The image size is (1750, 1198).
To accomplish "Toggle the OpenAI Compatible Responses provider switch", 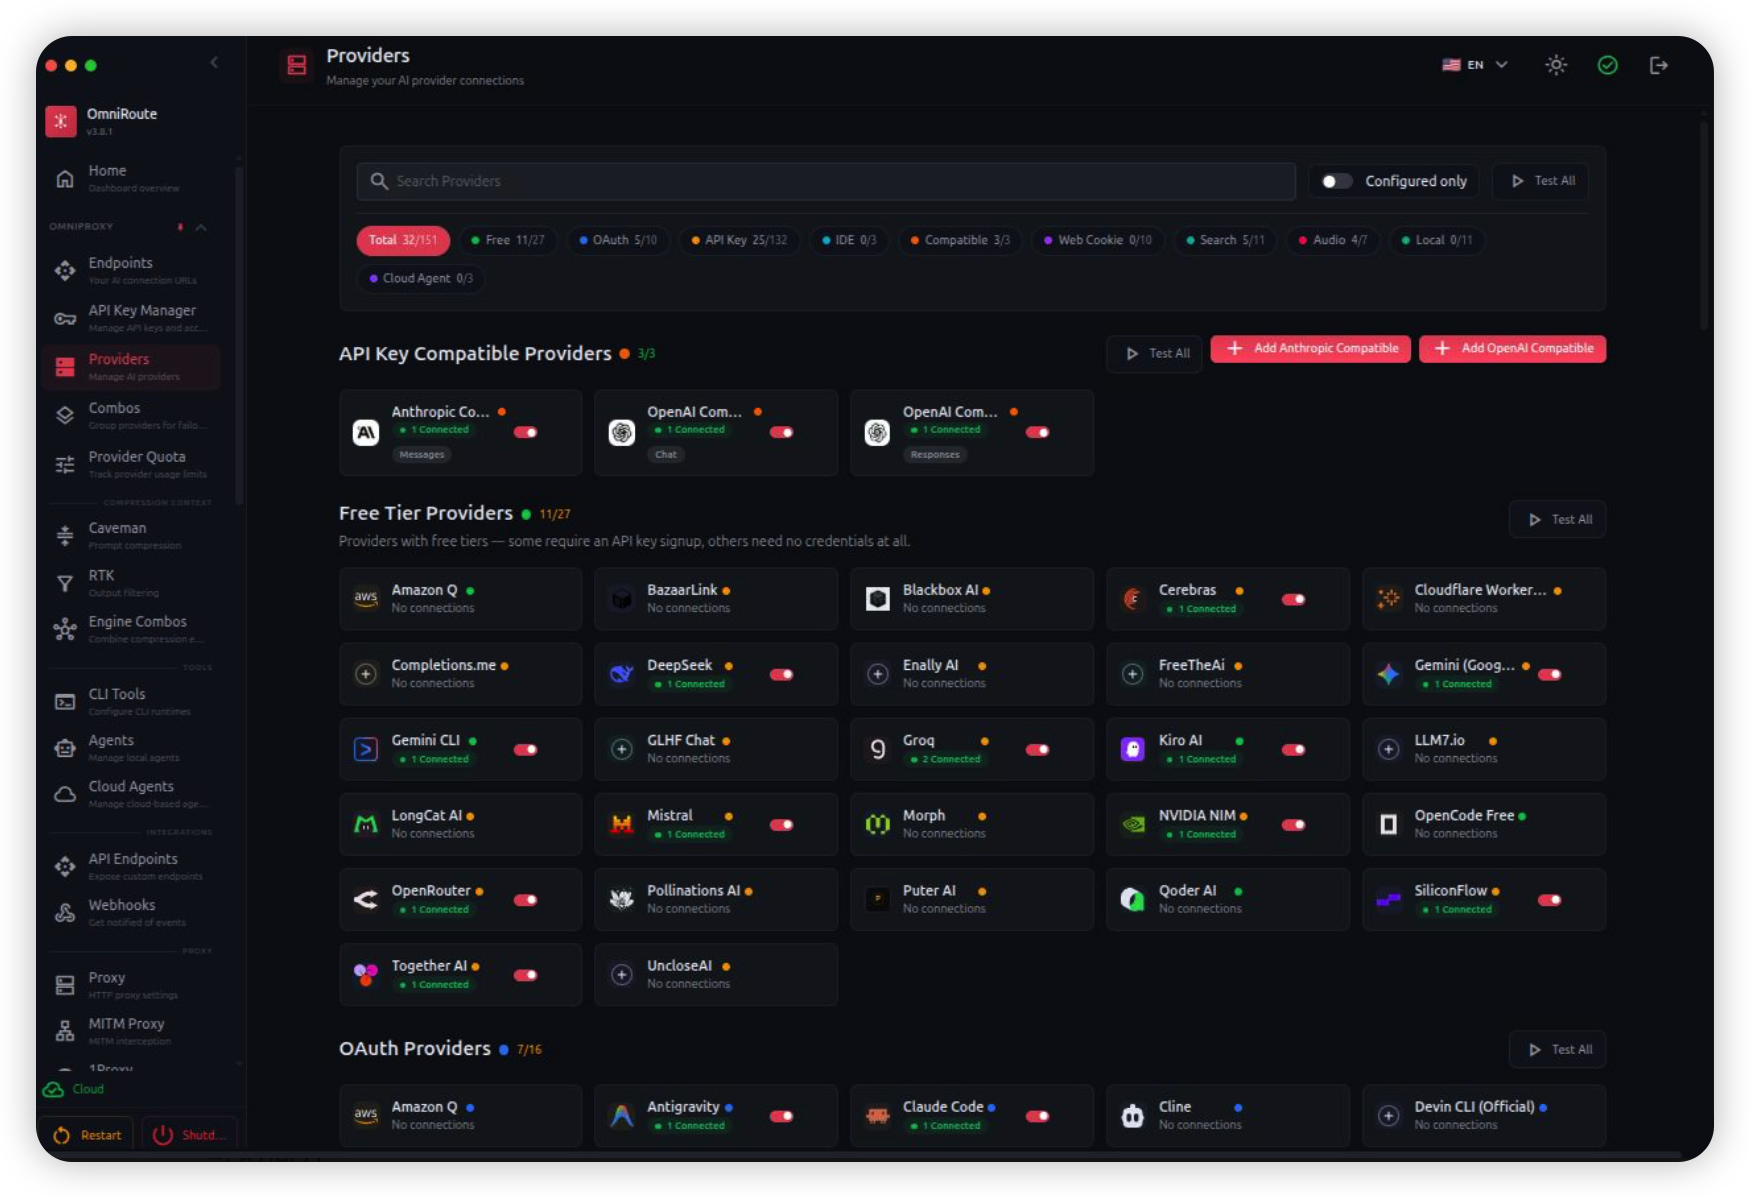I will coord(1038,432).
